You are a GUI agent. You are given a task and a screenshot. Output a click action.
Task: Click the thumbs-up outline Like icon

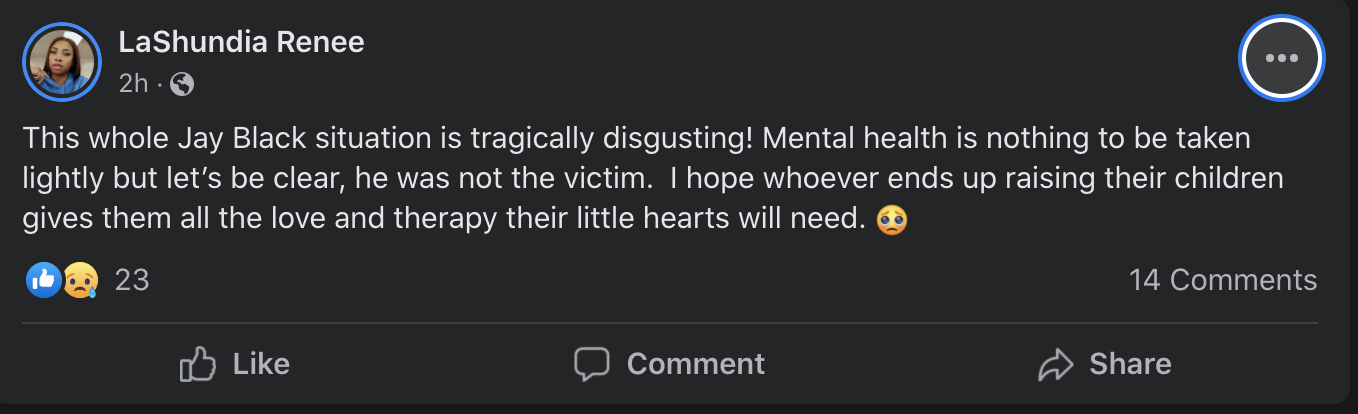[x=197, y=364]
